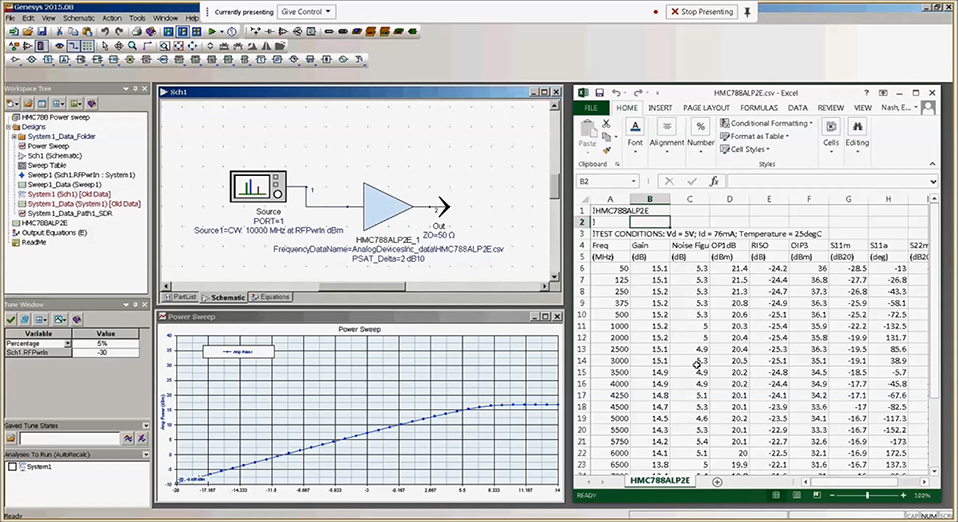Toggle pin on Workspace Tree panel
Viewport: 958px width, 522px height.
click(x=136, y=89)
